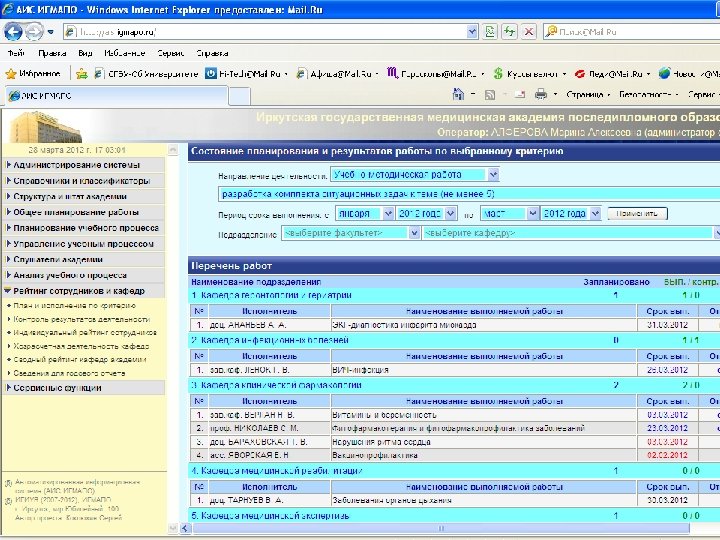Open Сводный рейтинг кафедр академии link
Screen dimensions: 720x540
point(80,360)
